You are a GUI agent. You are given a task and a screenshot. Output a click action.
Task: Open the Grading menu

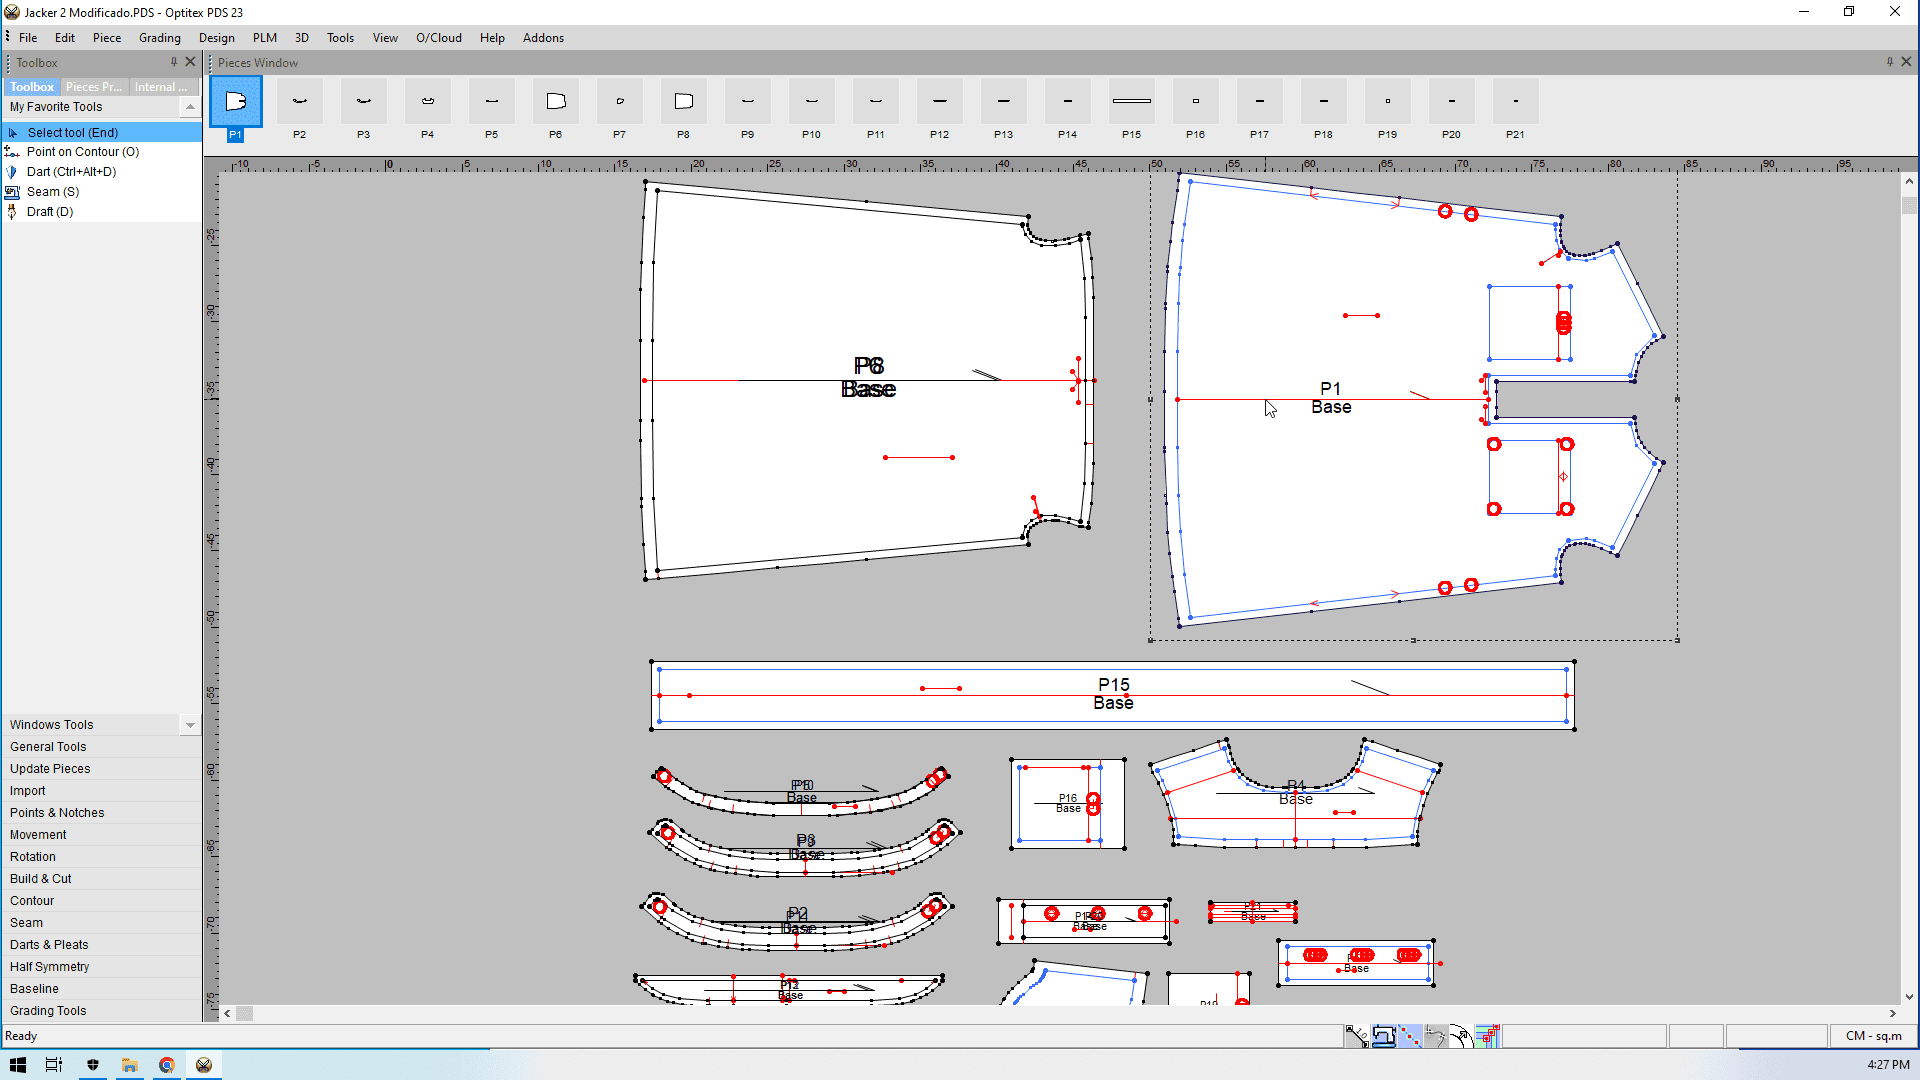pos(159,38)
